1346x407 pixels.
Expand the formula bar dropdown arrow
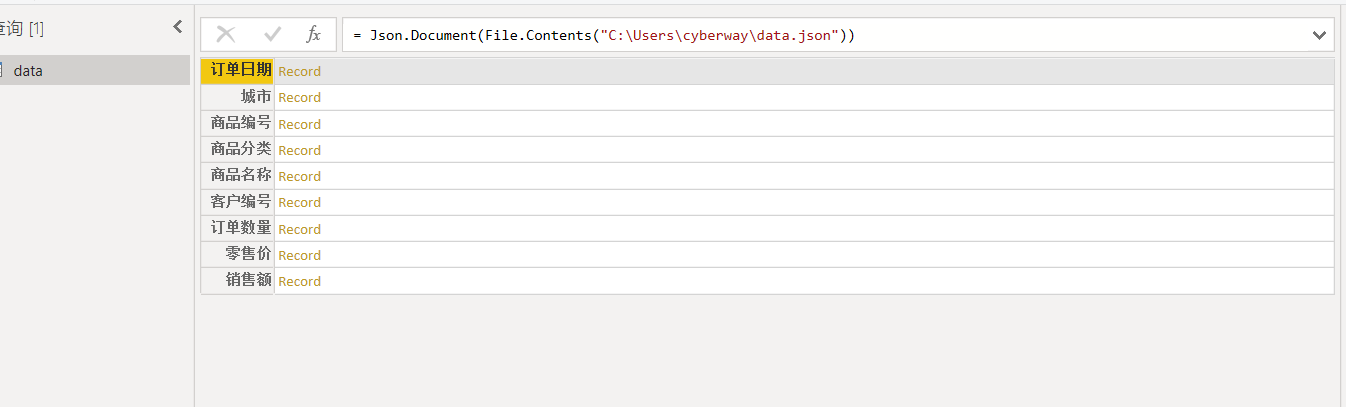pyautogui.click(x=1318, y=35)
